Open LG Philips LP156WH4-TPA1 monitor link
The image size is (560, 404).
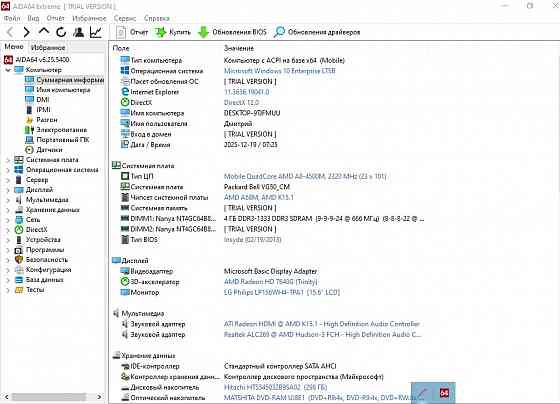282,292
